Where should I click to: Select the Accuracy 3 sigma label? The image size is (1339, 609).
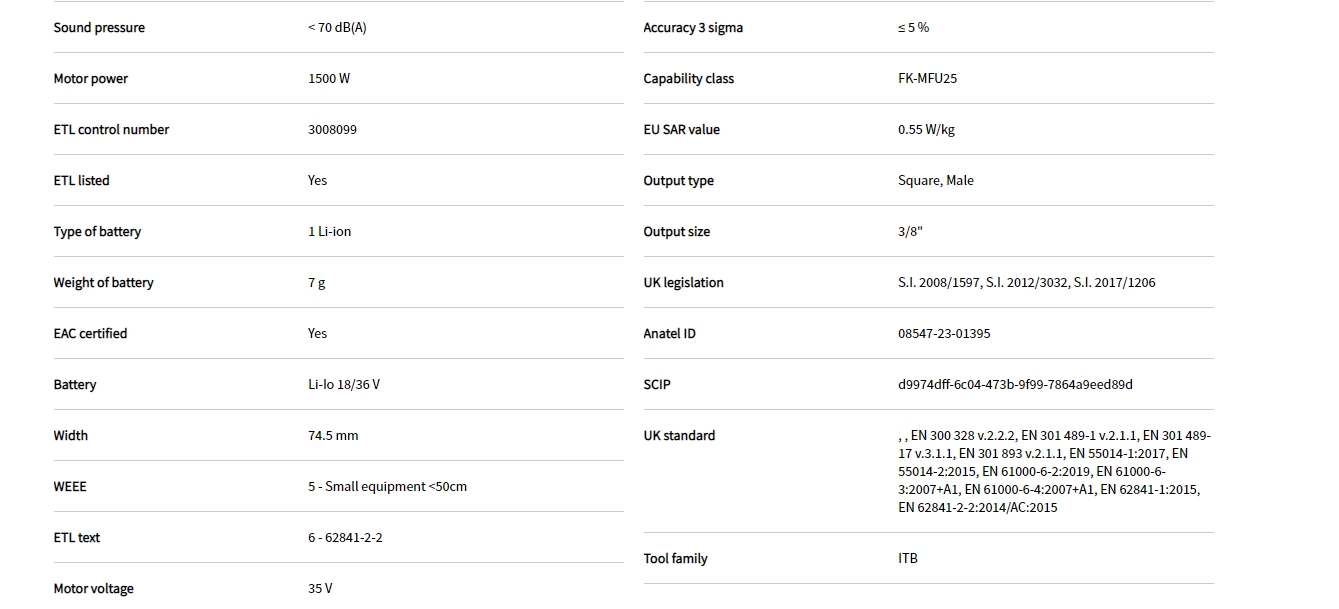[x=693, y=28]
